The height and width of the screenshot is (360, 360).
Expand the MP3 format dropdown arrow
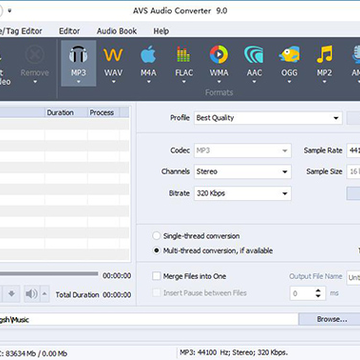tap(78, 81)
